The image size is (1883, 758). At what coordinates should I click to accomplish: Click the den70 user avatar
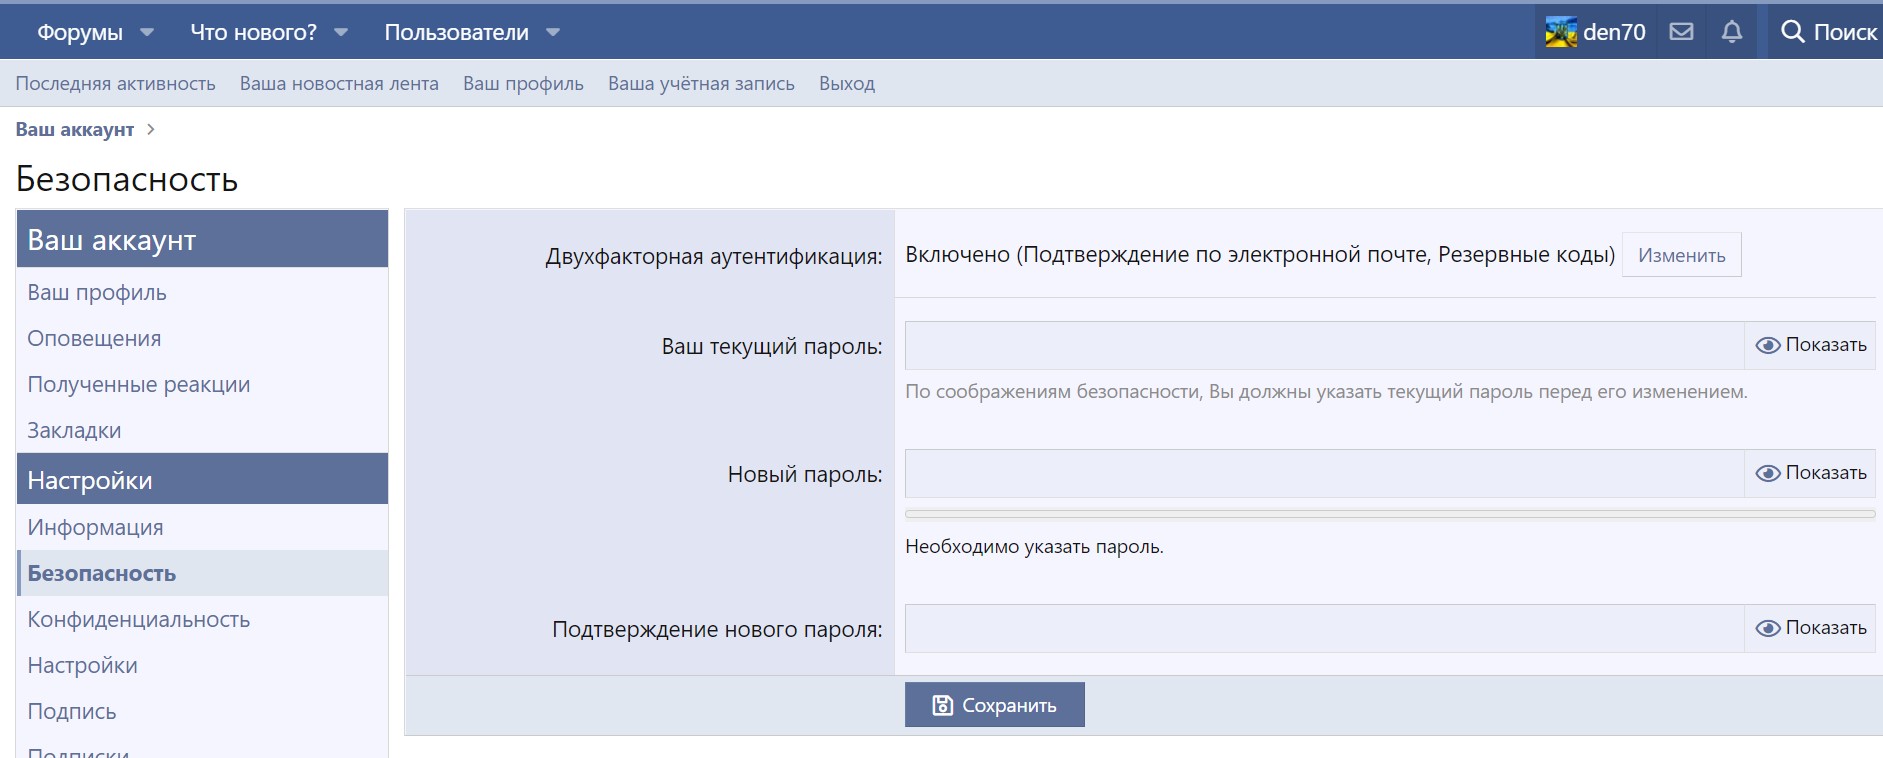[x=1560, y=32]
